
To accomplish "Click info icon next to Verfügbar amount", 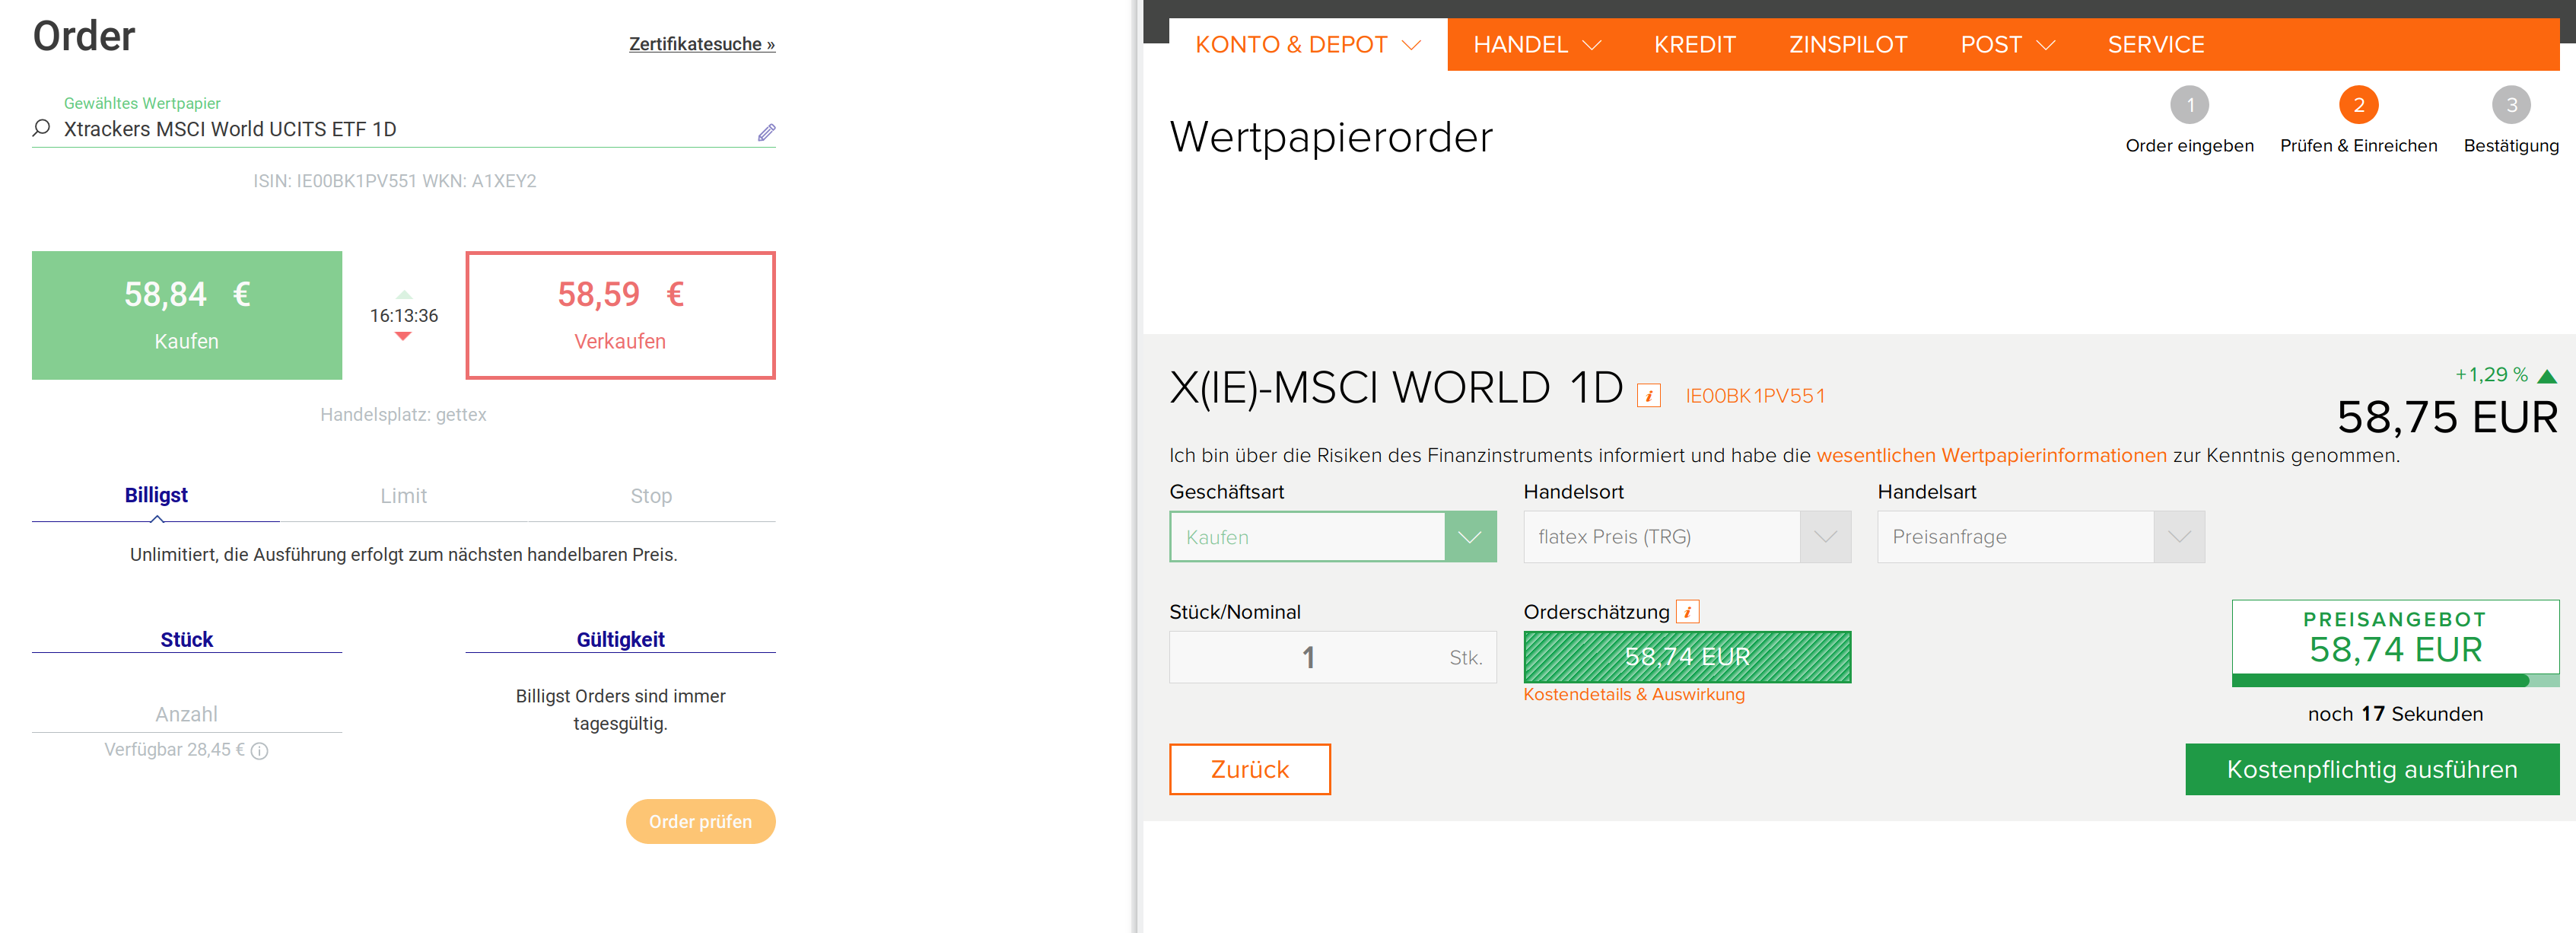I will tap(260, 751).
